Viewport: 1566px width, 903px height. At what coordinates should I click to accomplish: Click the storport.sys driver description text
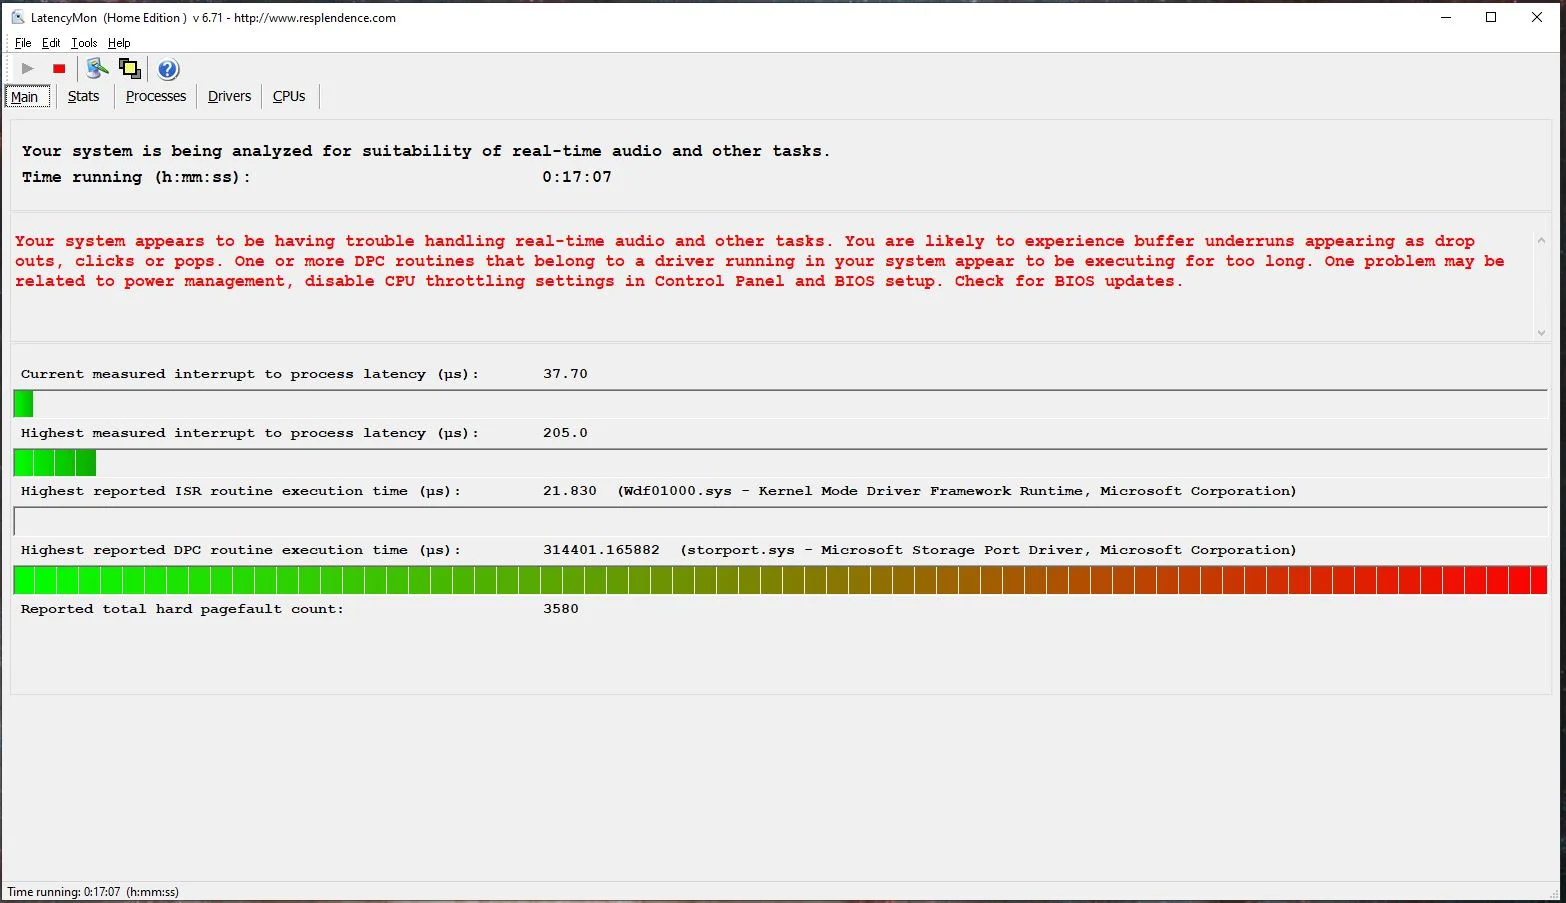tap(988, 550)
